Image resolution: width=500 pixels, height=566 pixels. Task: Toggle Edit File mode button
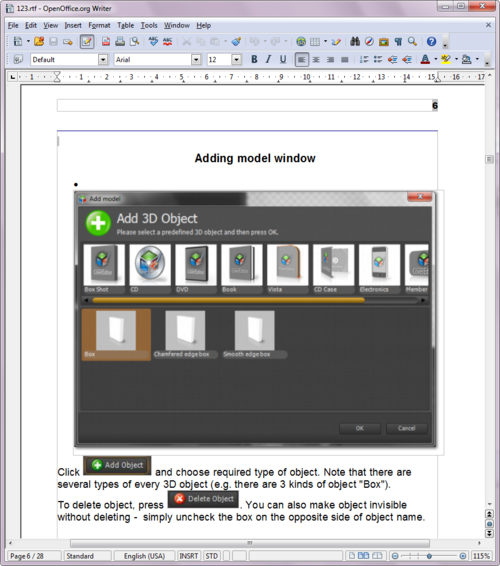87,42
